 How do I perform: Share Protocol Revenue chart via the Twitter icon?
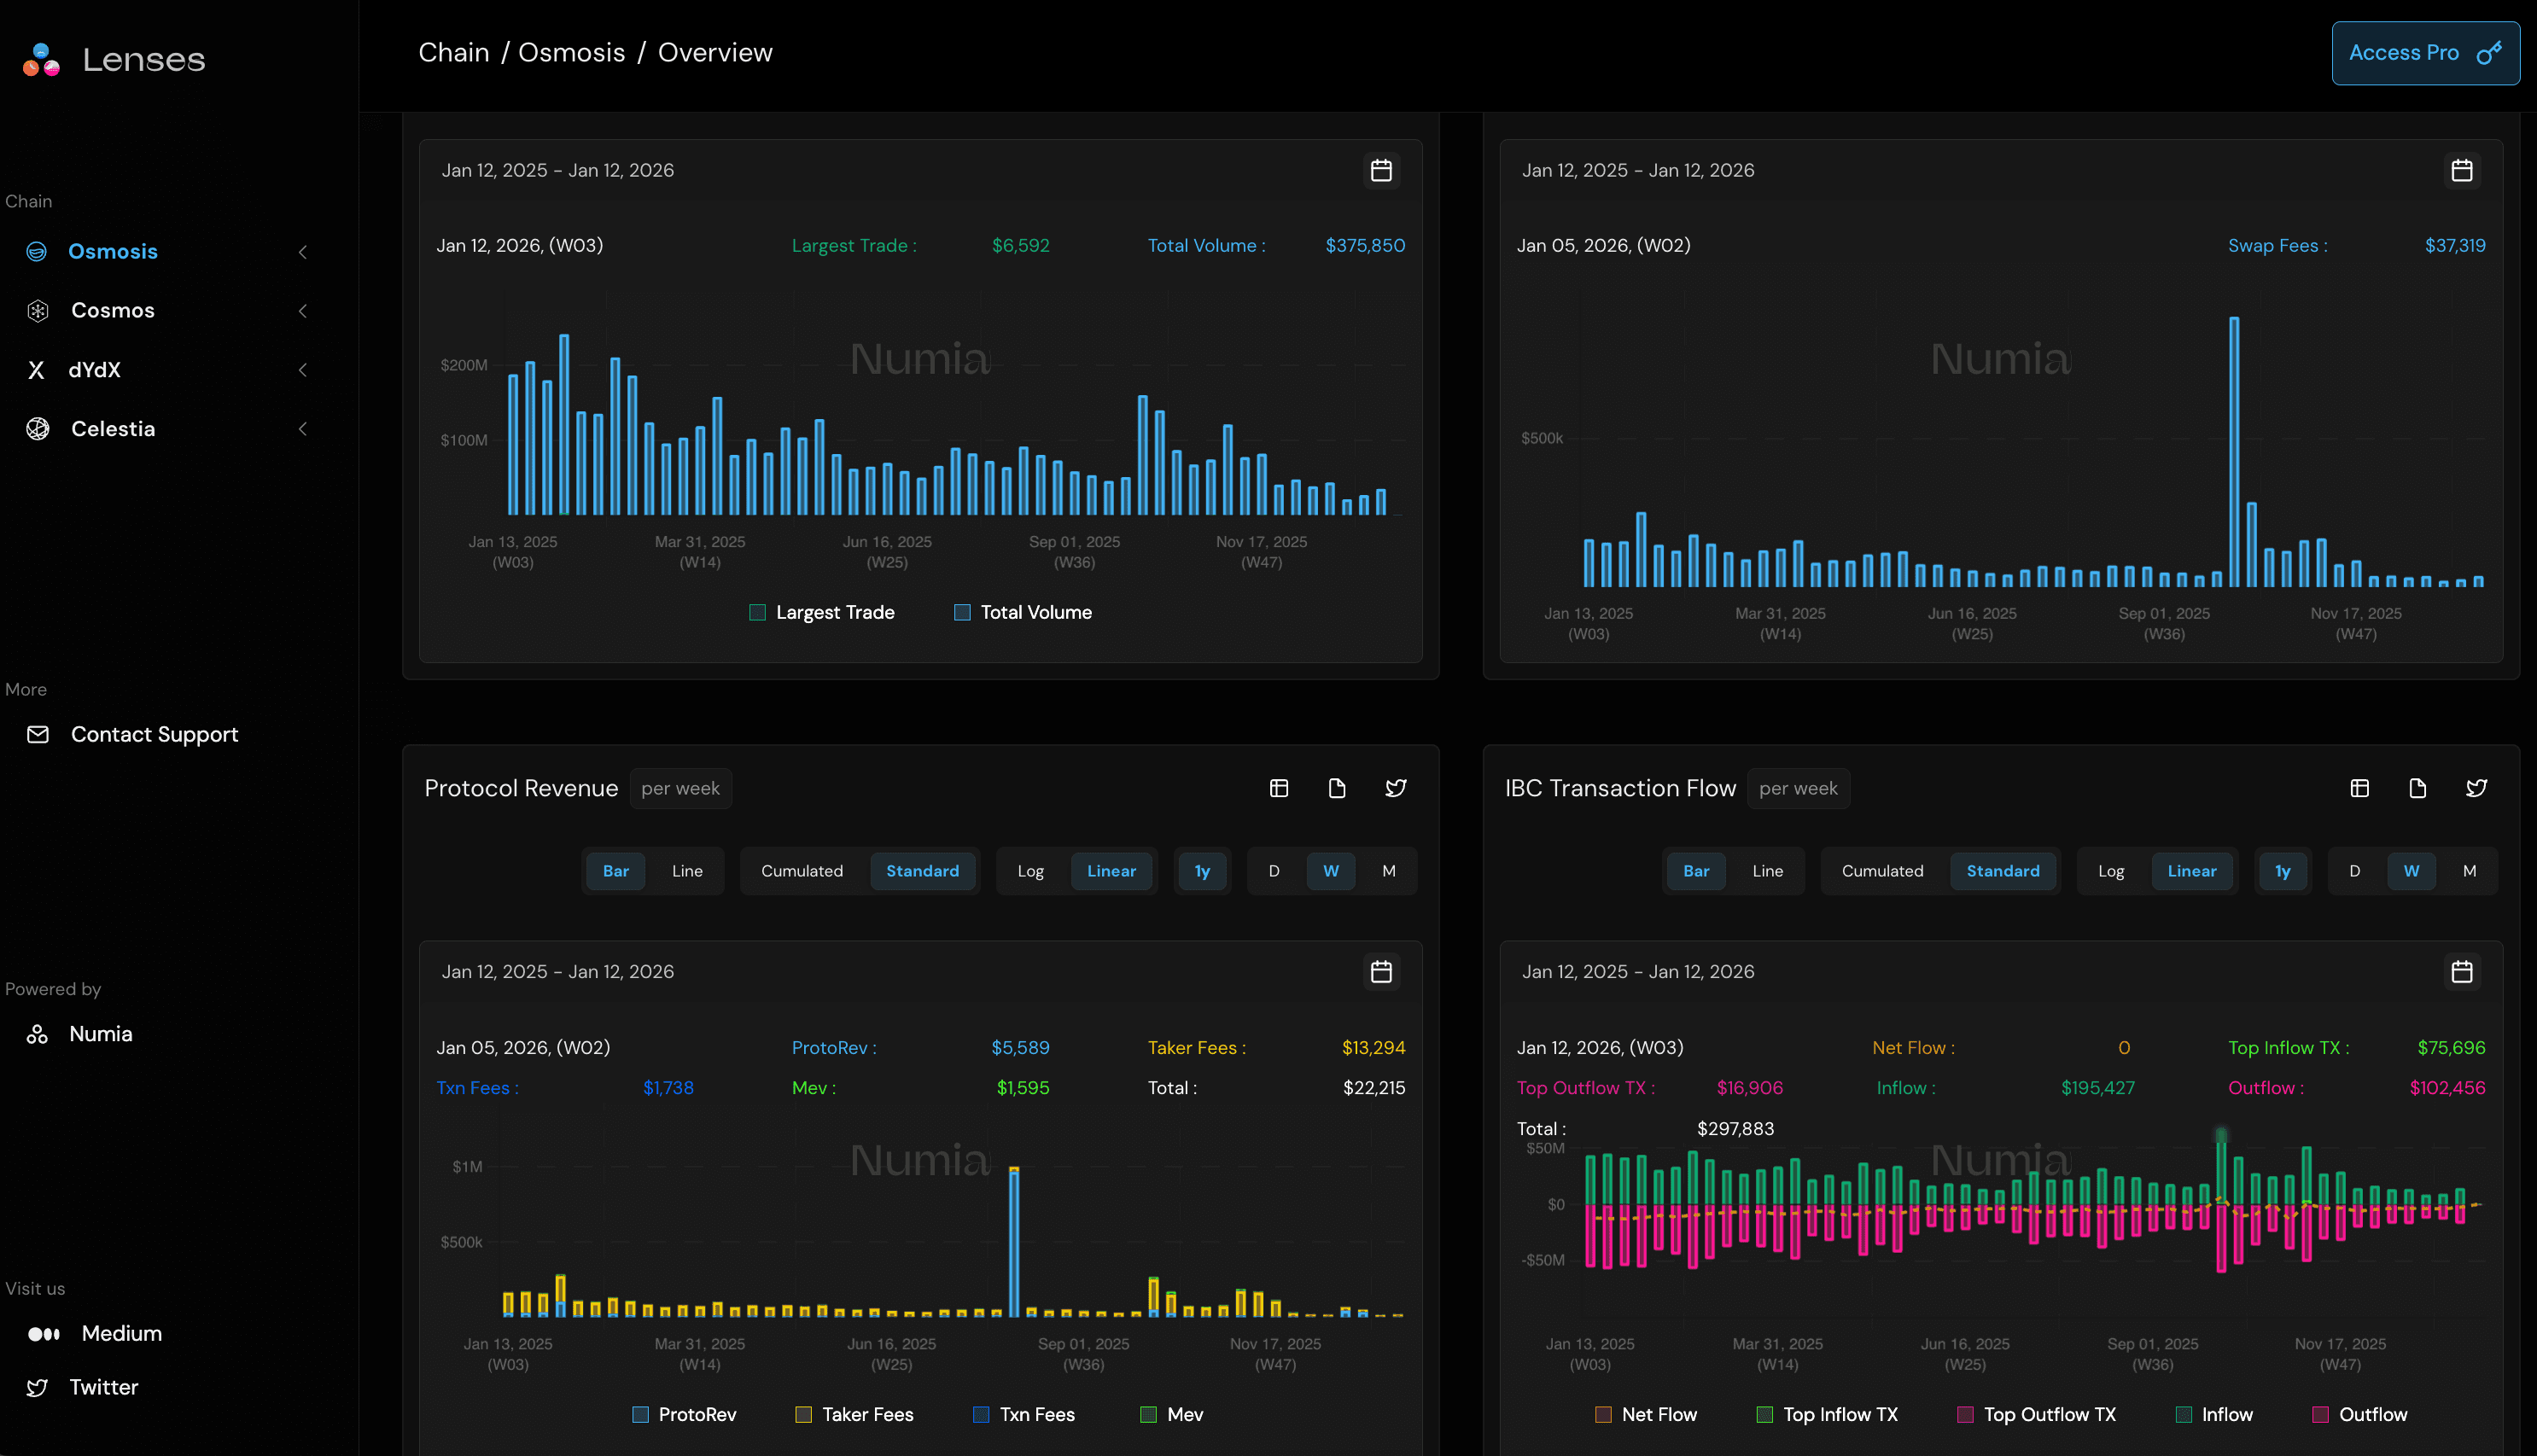coord(1395,788)
